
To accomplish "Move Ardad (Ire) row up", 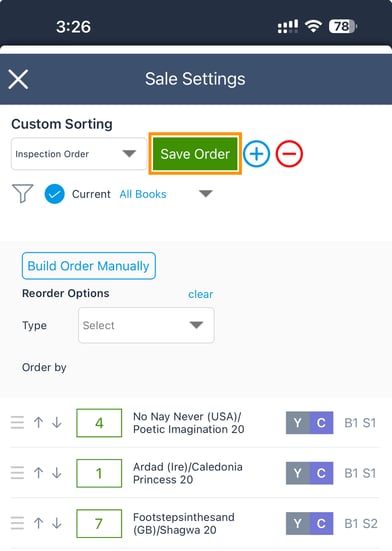I will (x=39, y=473).
